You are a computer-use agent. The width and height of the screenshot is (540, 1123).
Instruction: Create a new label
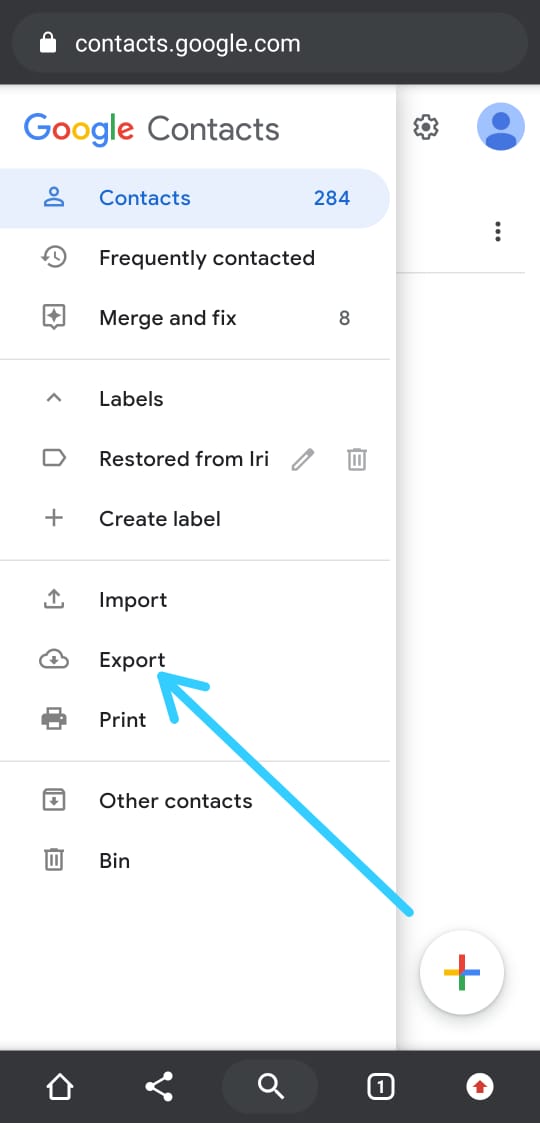coord(195,519)
